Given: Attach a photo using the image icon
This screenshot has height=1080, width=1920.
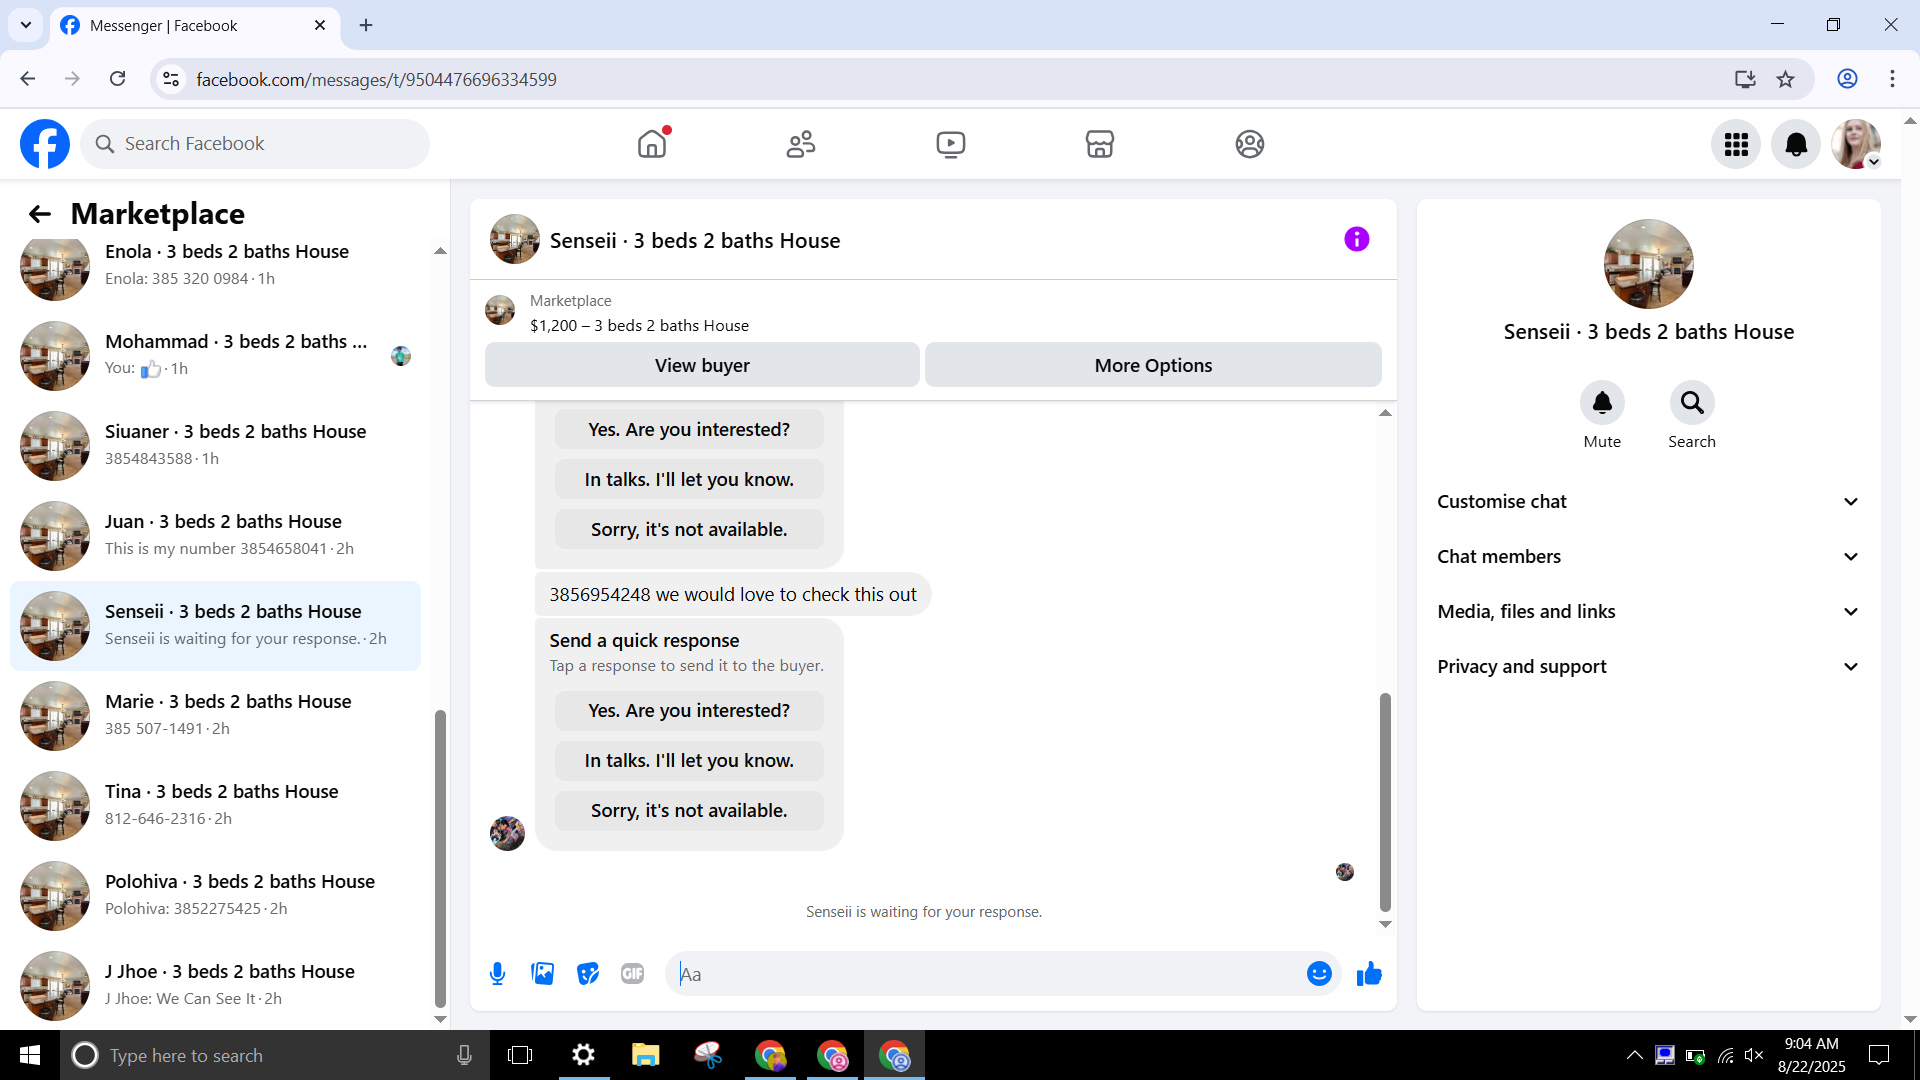Looking at the screenshot, I should pyautogui.click(x=542, y=974).
